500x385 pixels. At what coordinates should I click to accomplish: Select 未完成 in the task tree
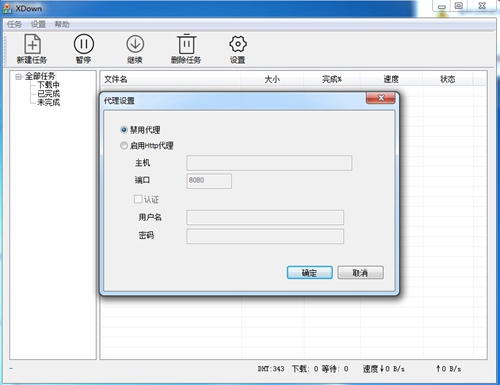48,102
